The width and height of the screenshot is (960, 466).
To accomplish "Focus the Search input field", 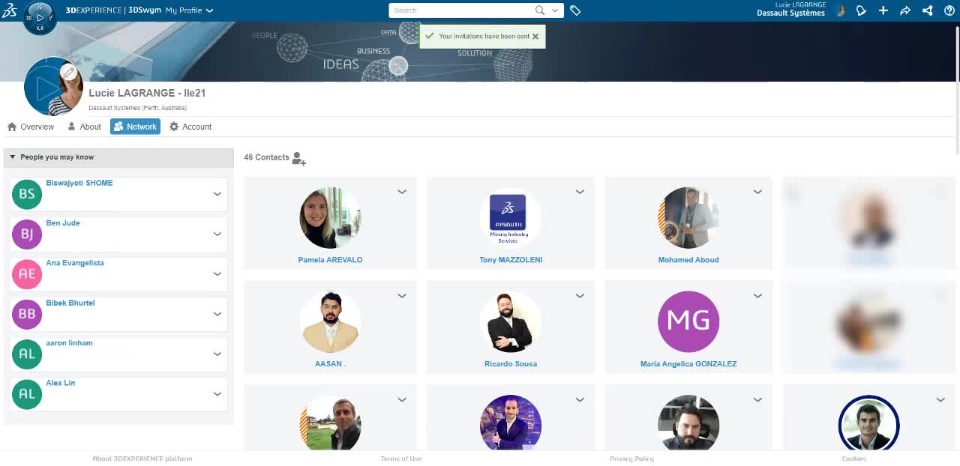I will coord(462,10).
